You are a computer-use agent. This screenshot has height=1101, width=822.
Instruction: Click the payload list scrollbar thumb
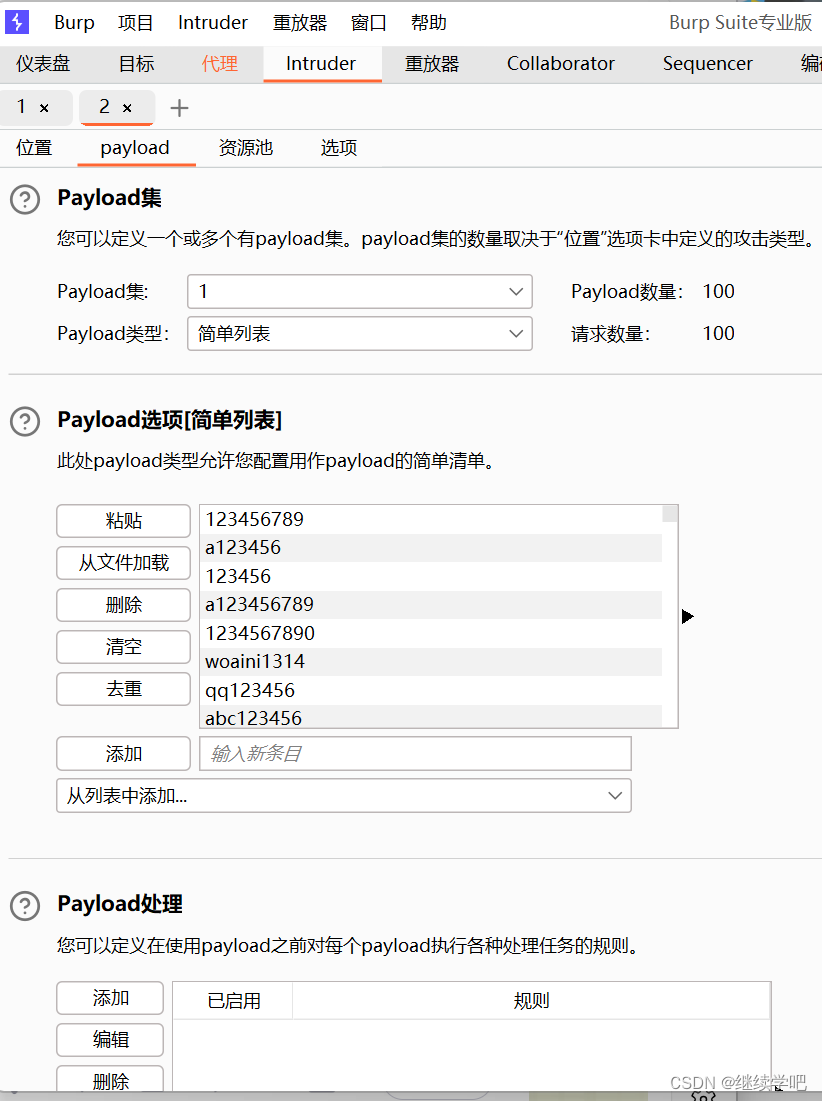[670, 514]
